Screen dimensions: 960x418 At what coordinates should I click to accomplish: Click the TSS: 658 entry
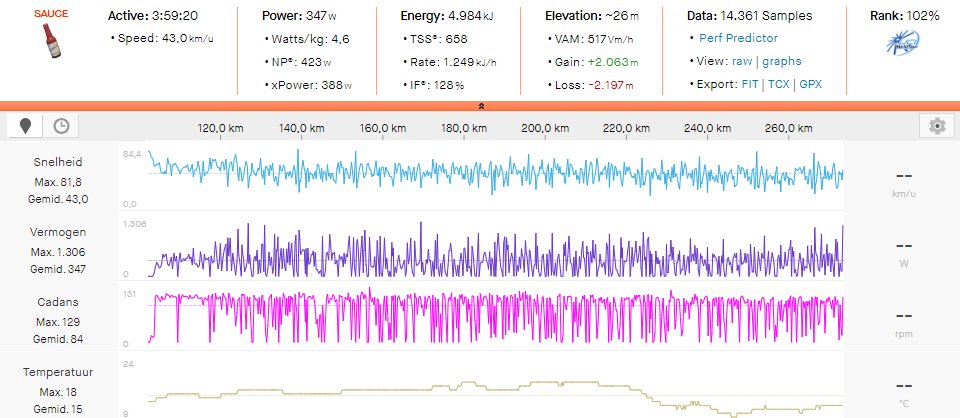pyautogui.click(x=438, y=39)
